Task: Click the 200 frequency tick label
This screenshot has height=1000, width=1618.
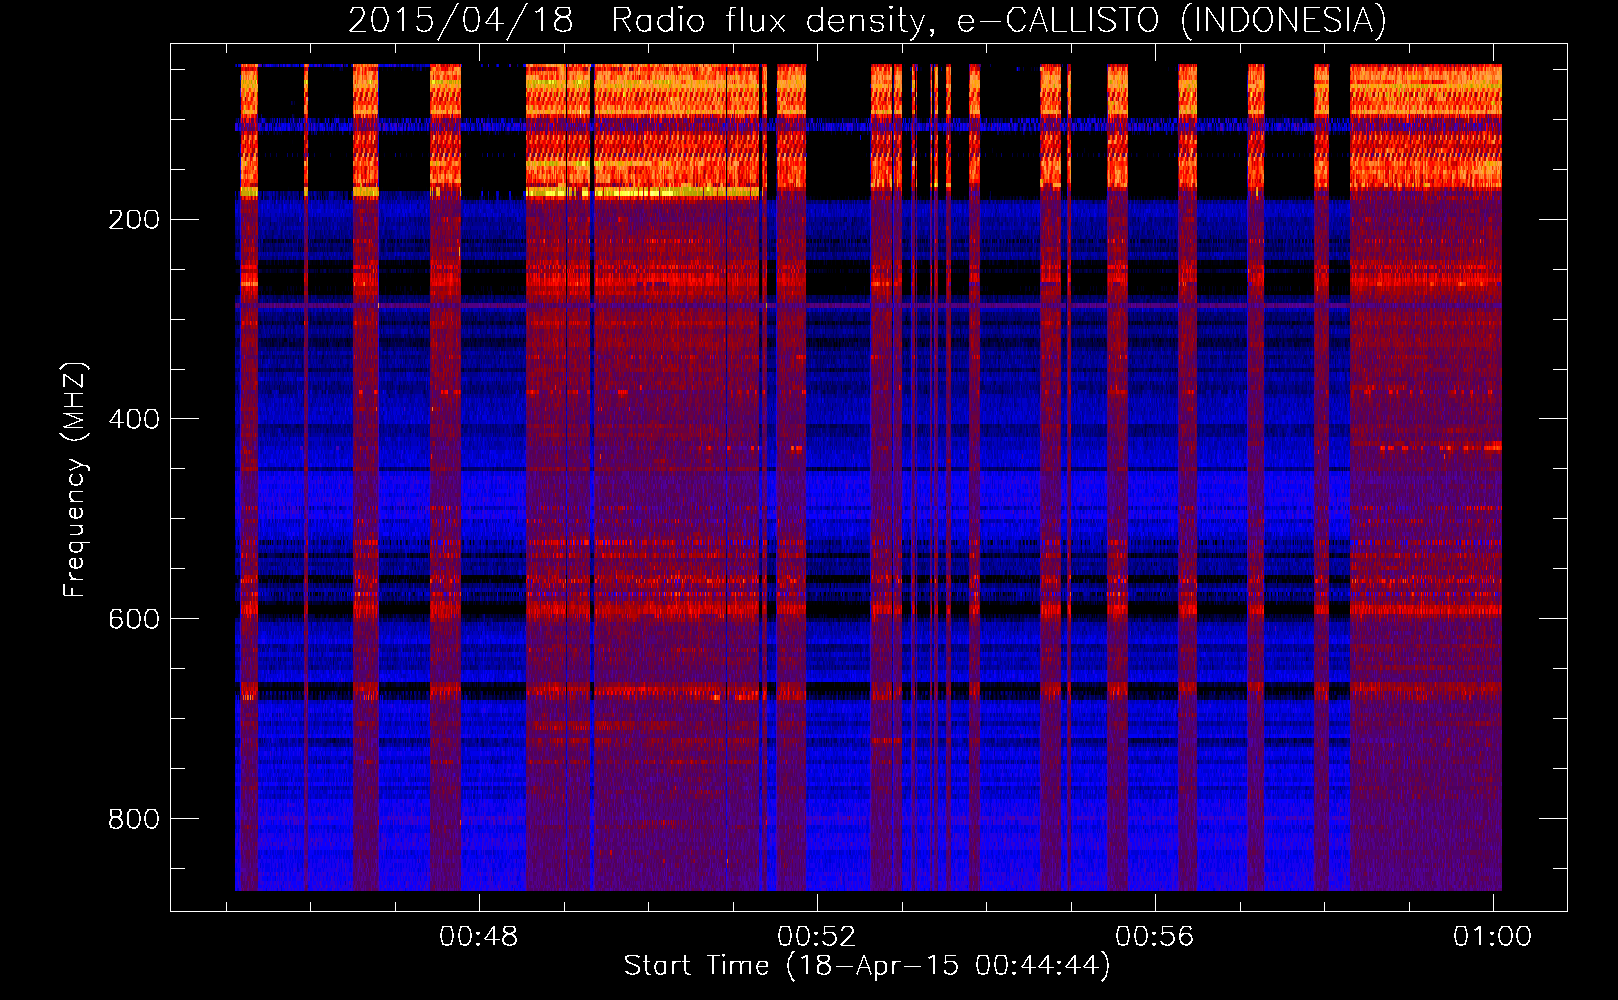Action: coord(134,220)
